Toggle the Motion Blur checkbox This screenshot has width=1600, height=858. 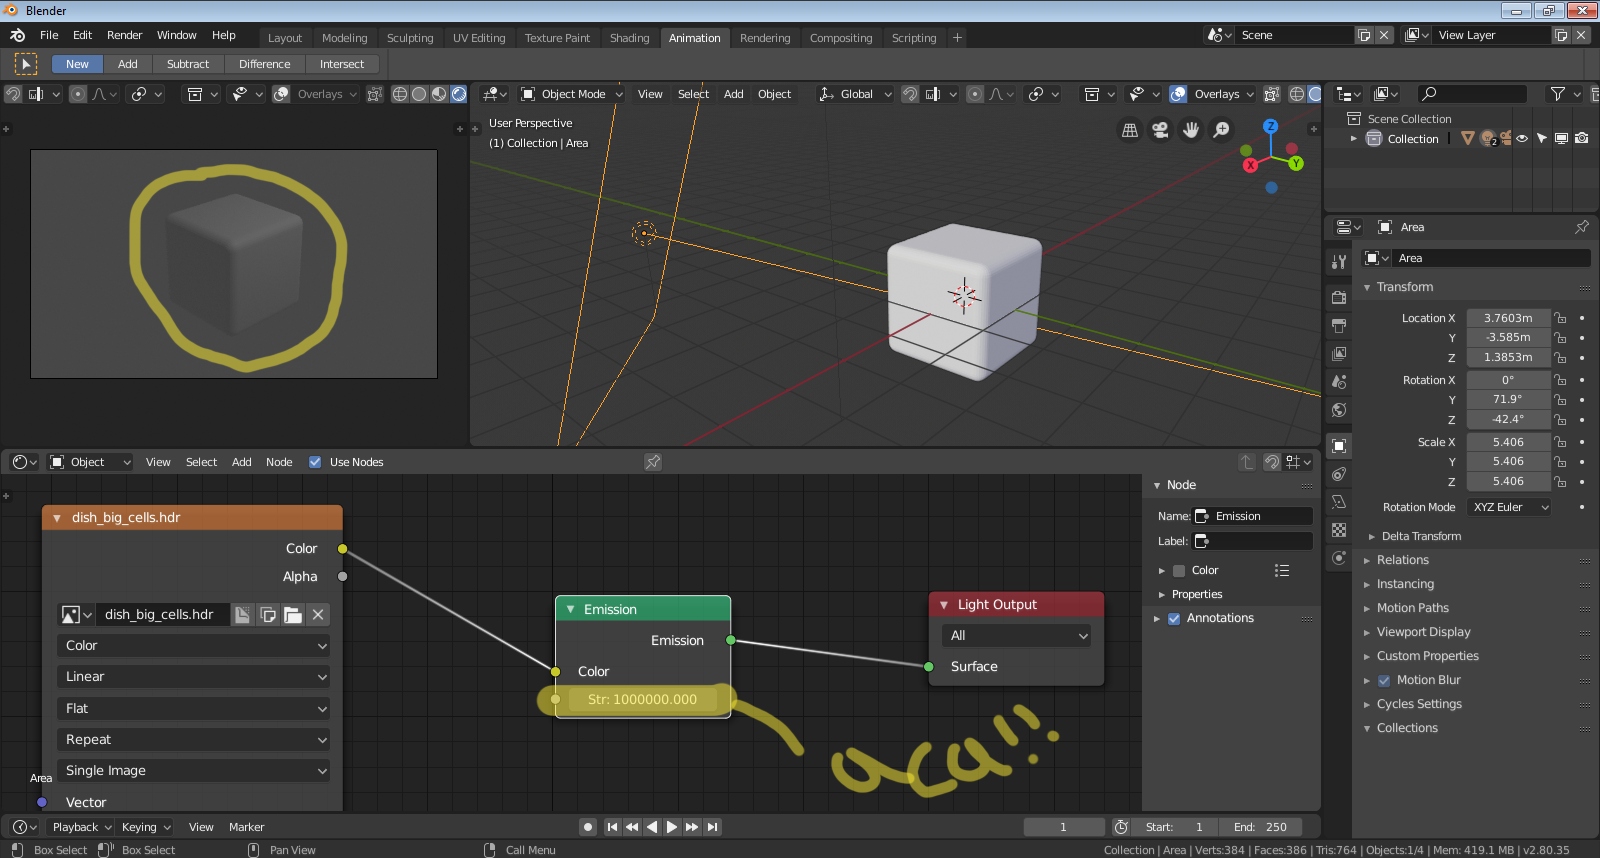pyautogui.click(x=1385, y=680)
